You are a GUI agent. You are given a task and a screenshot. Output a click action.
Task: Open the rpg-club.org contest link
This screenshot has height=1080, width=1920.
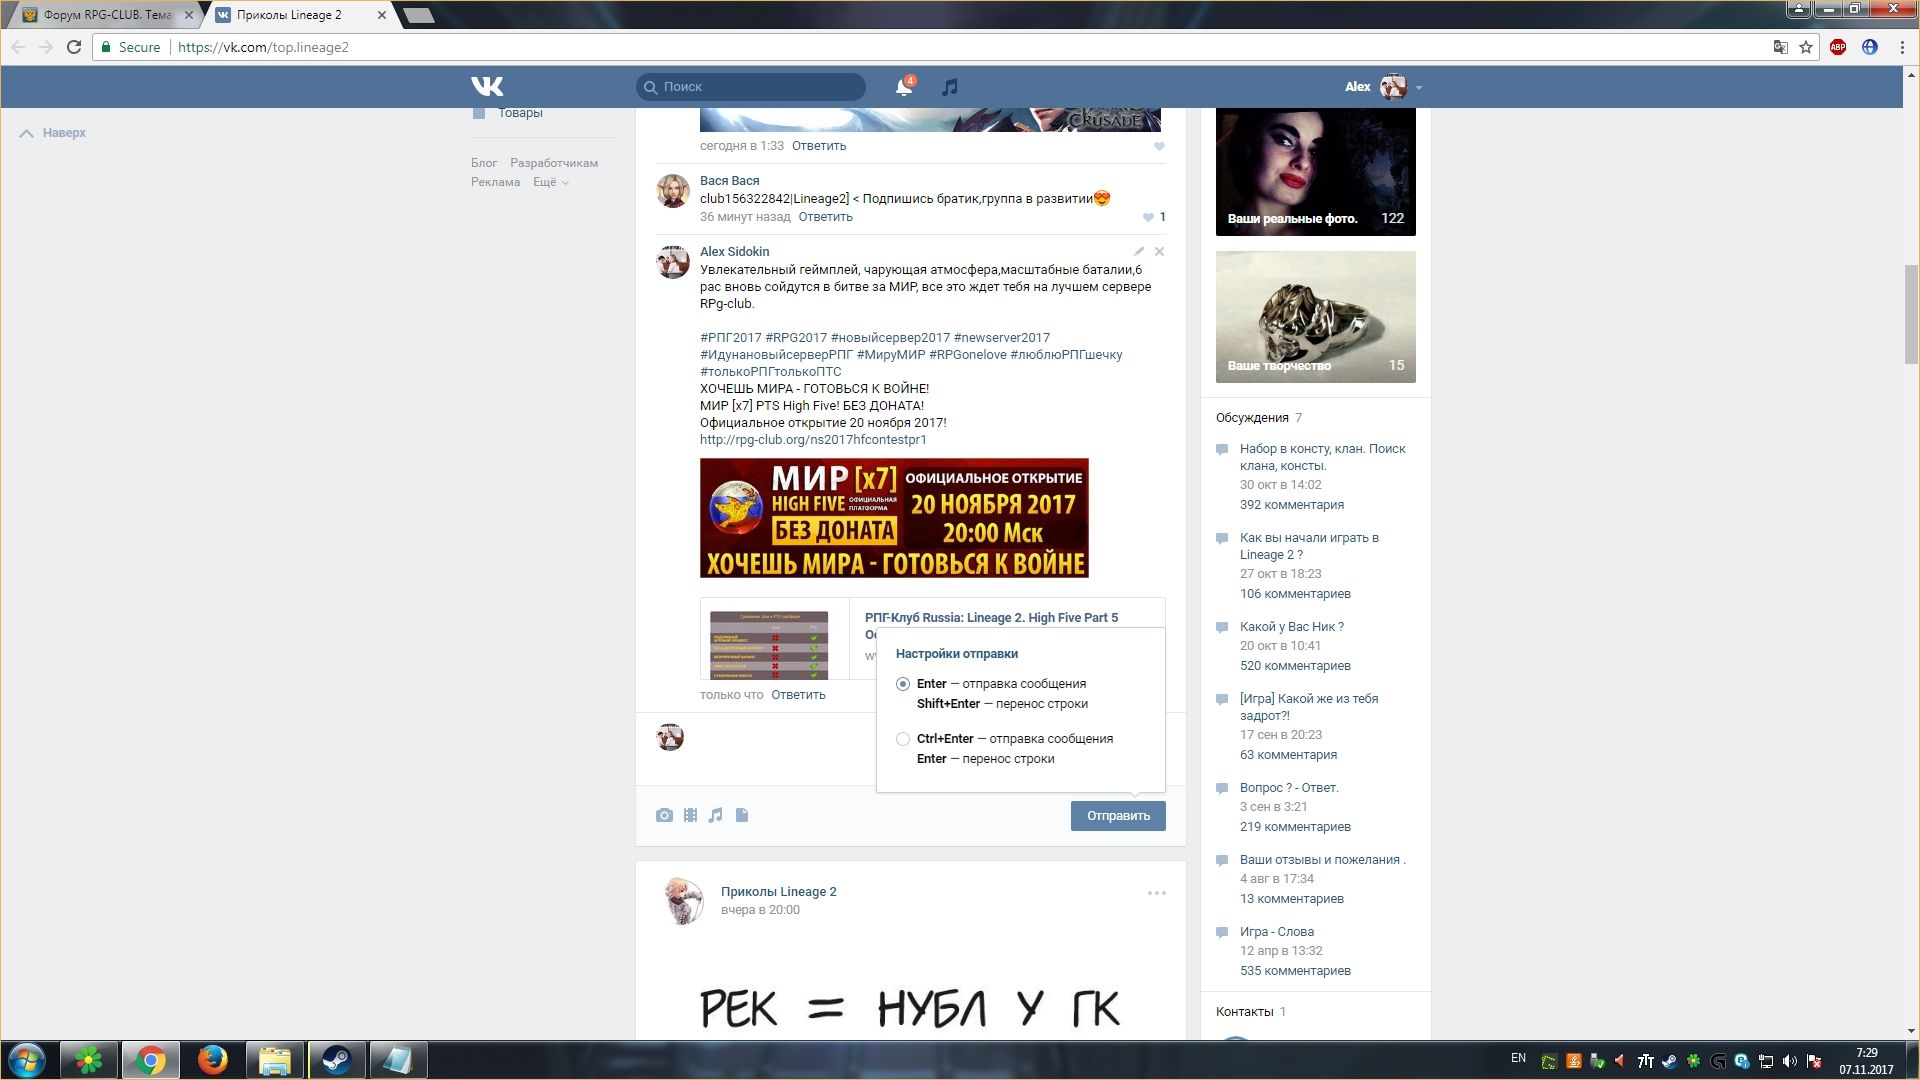(813, 440)
